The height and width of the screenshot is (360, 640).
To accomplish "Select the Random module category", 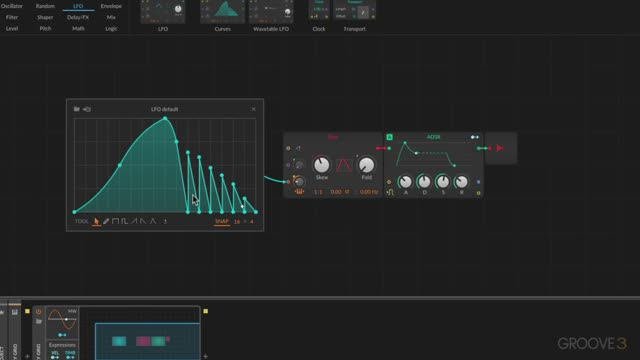I will (45, 6).
